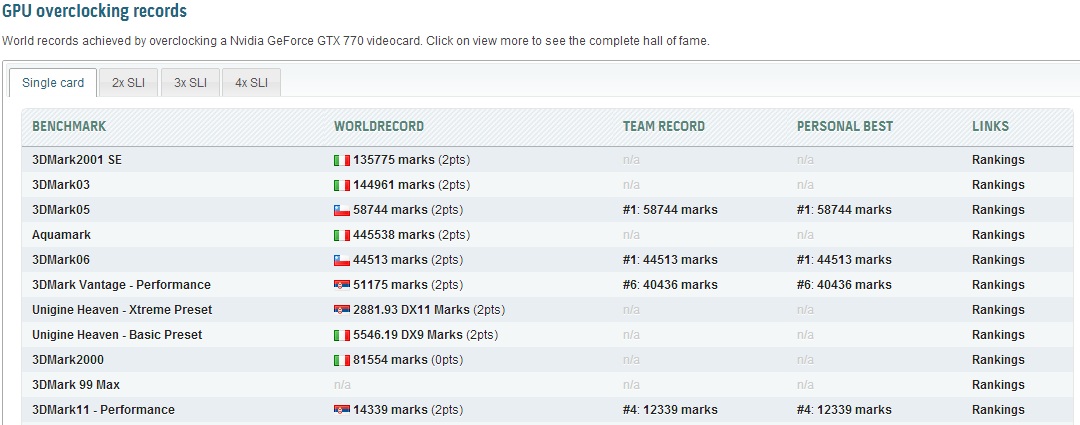View Rankings for 3DMark05
1080x425 pixels.
coord(998,209)
